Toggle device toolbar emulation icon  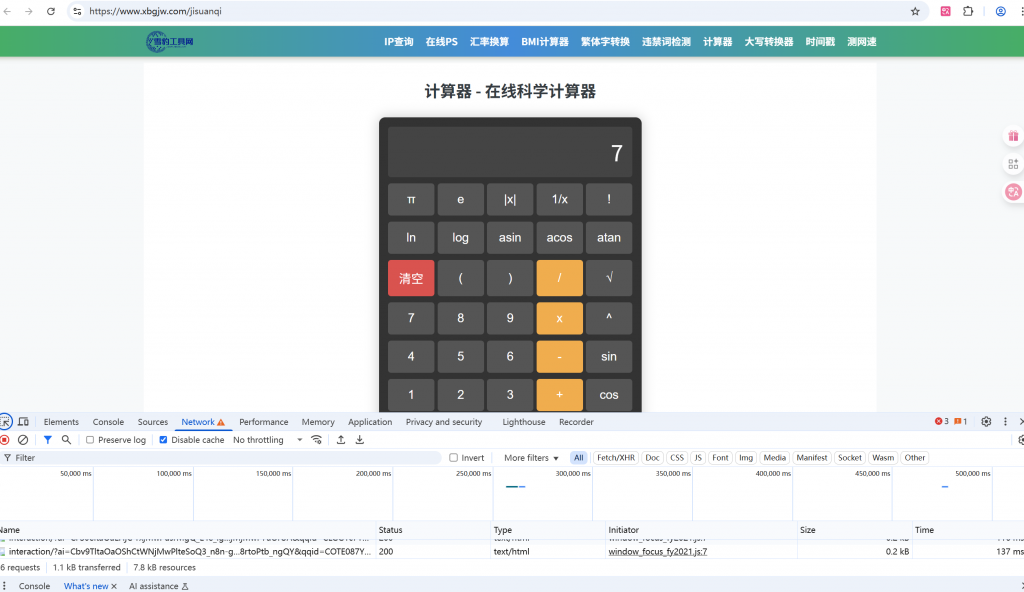(x=23, y=422)
